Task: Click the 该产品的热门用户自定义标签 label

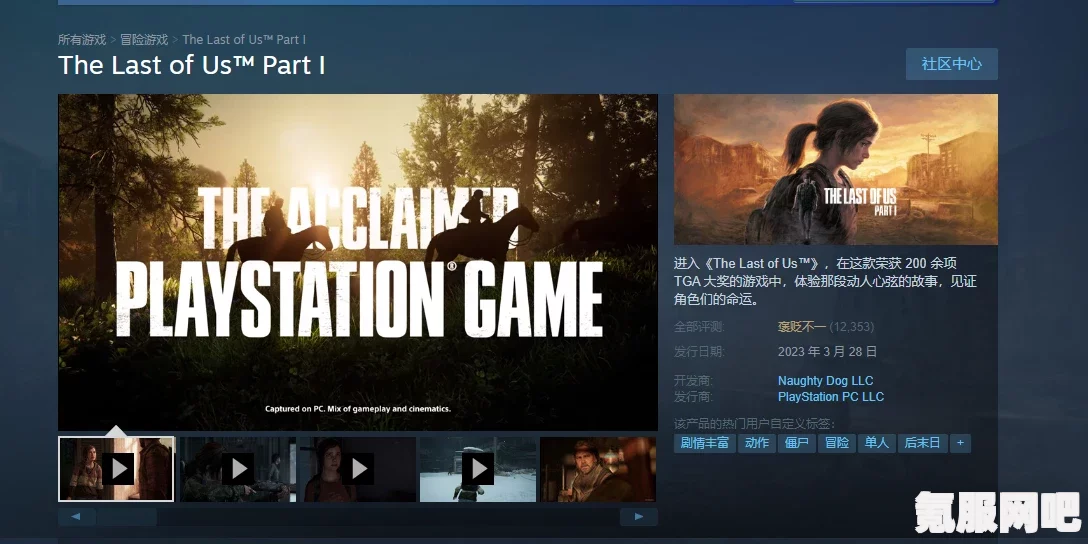Action: 754,423
